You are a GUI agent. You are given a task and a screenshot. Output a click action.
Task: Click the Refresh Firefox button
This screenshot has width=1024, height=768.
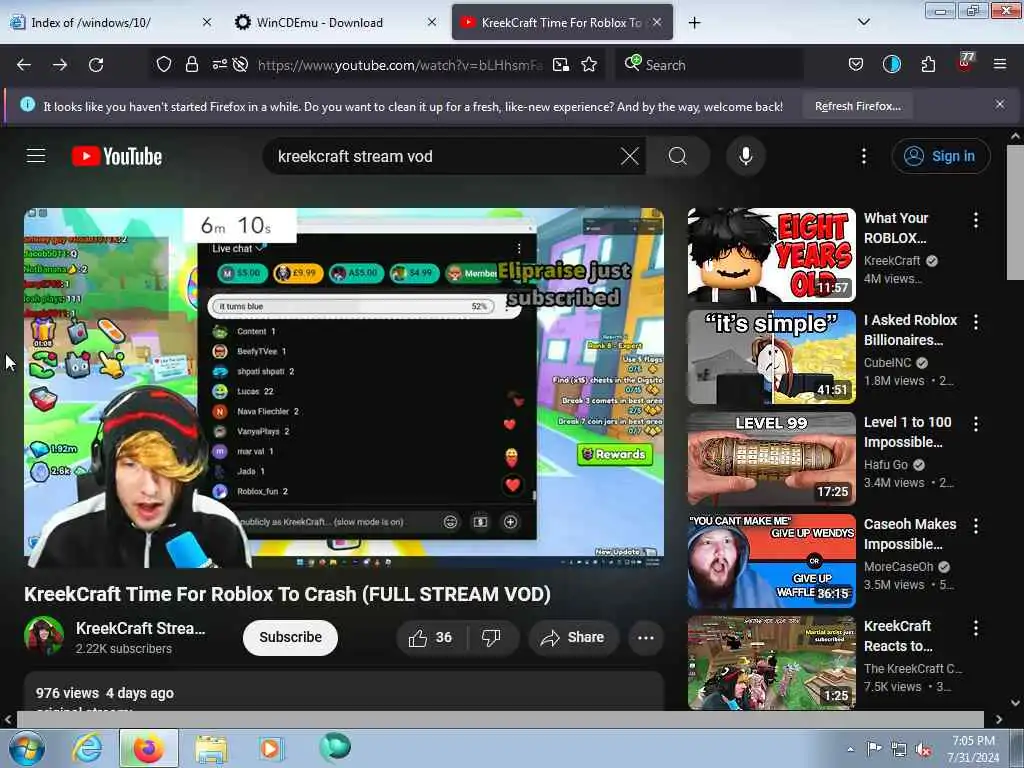click(x=857, y=106)
